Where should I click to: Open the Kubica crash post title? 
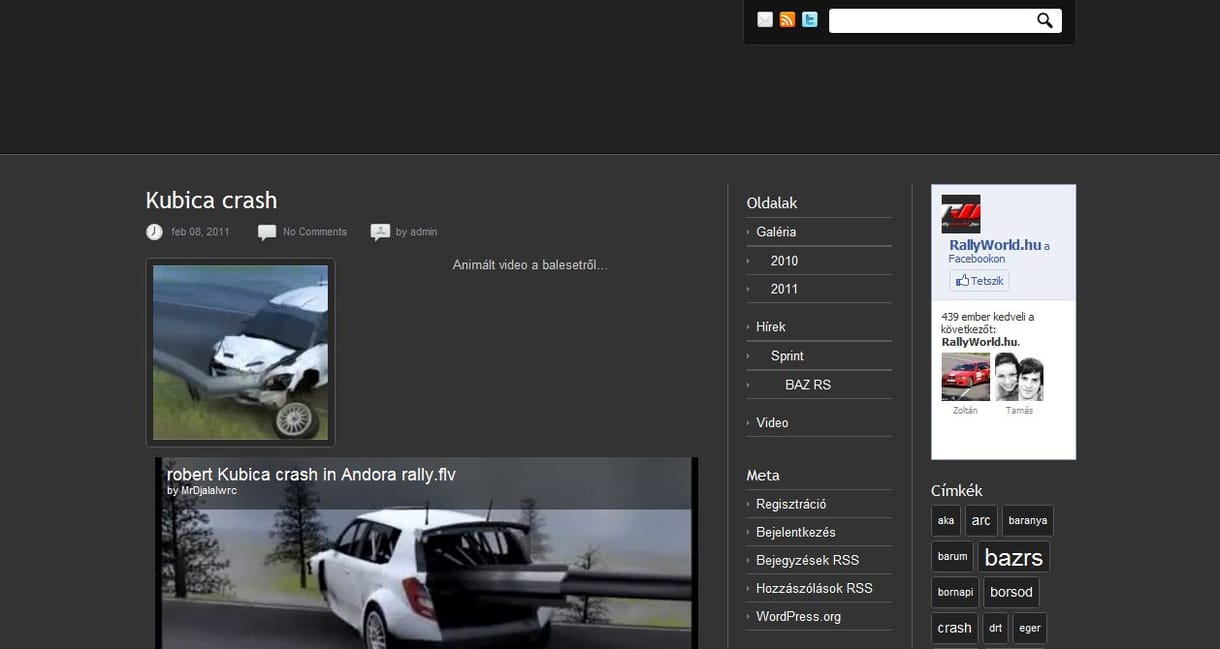pyautogui.click(x=211, y=200)
